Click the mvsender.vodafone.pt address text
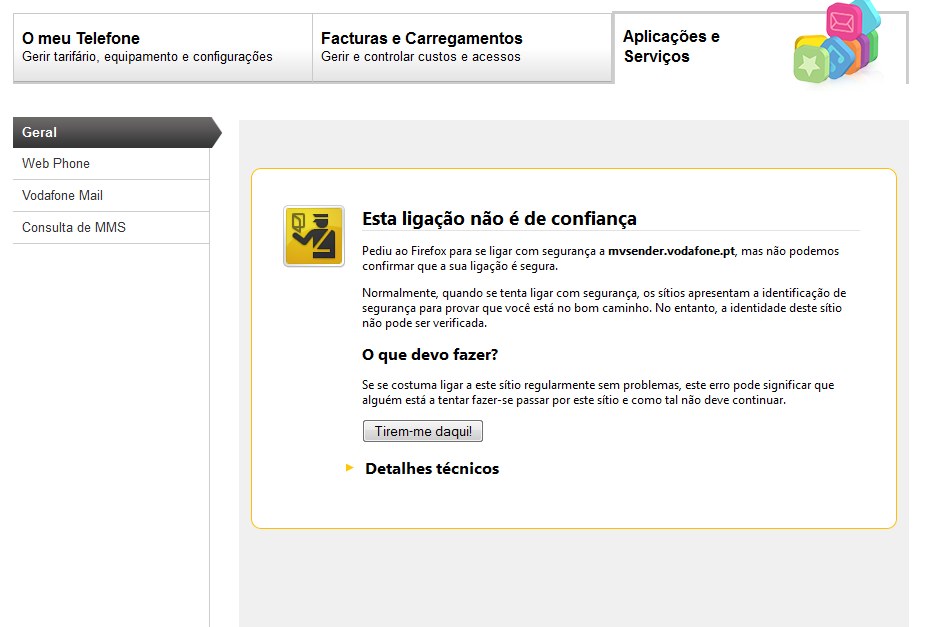 click(671, 252)
